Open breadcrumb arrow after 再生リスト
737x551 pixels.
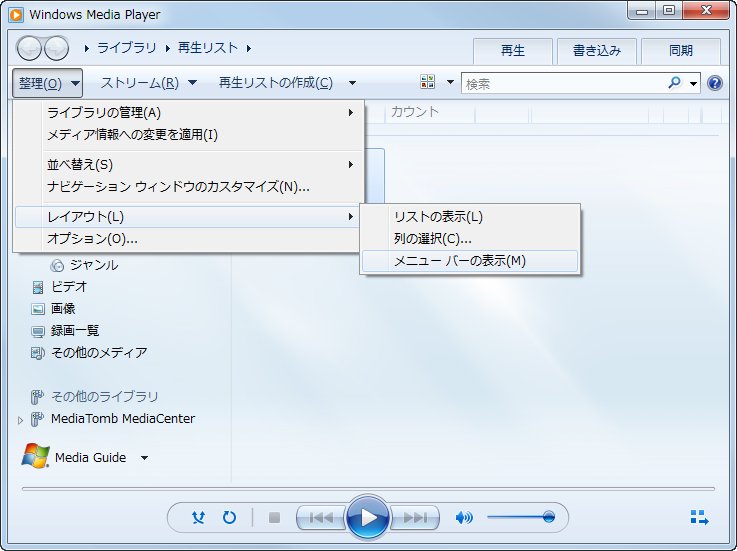(249, 48)
